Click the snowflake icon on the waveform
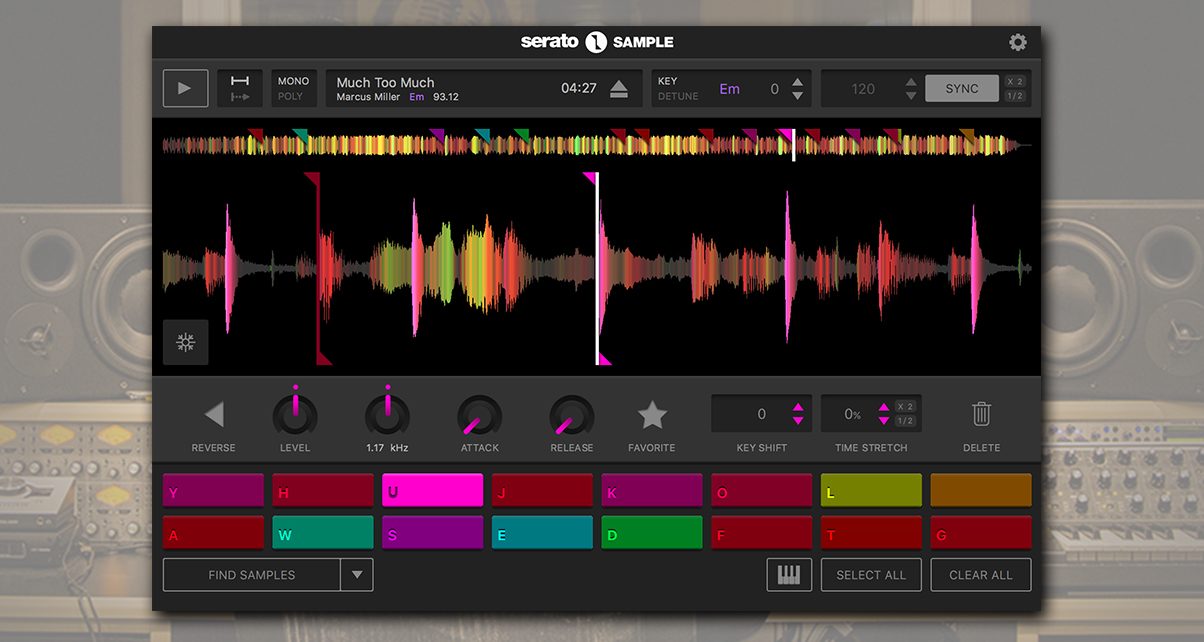 tap(185, 342)
